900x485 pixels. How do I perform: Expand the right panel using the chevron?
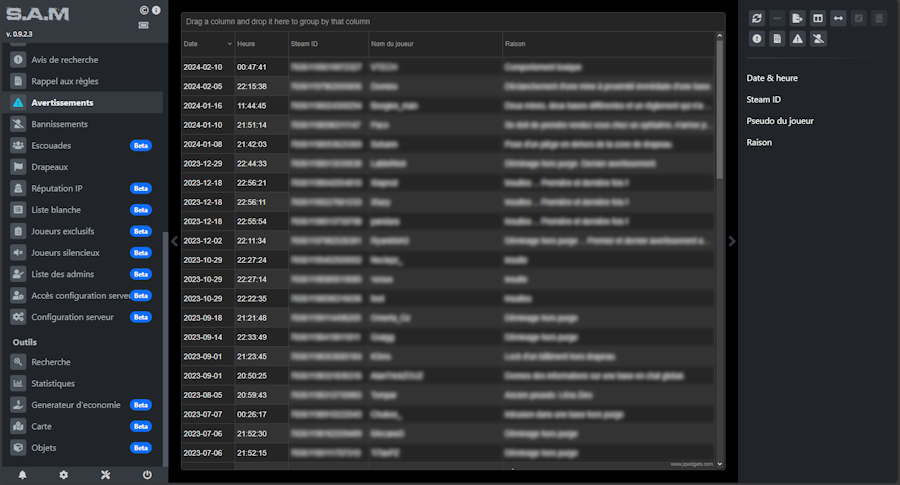pyautogui.click(x=731, y=241)
